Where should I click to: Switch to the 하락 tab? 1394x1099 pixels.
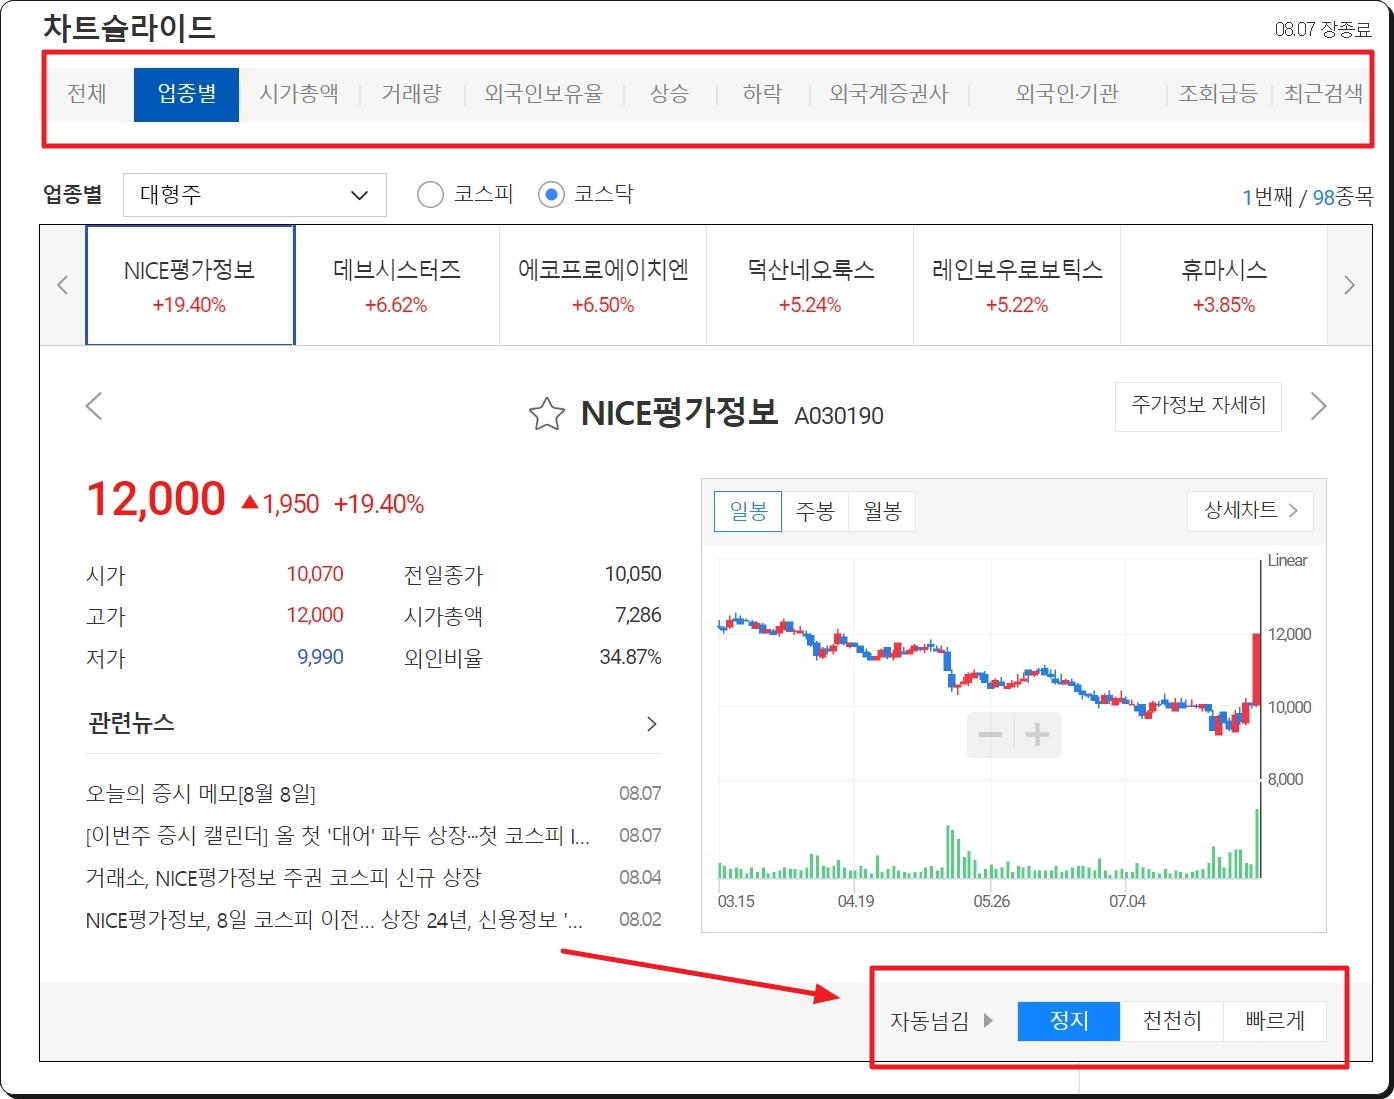(x=762, y=94)
